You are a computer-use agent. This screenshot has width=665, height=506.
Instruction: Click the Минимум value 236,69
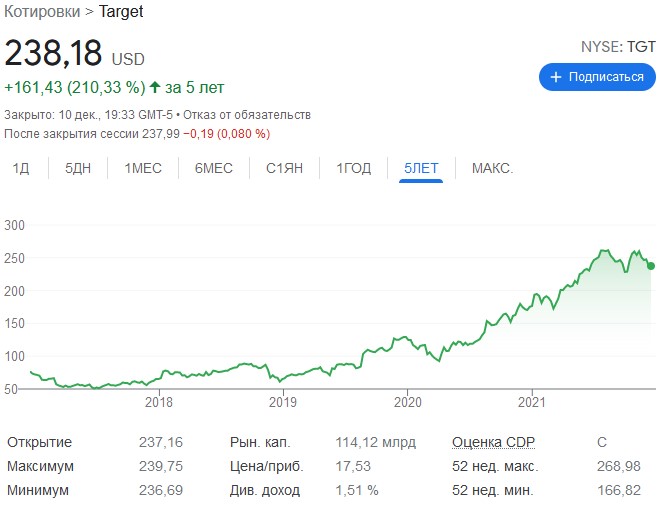(161, 490)
